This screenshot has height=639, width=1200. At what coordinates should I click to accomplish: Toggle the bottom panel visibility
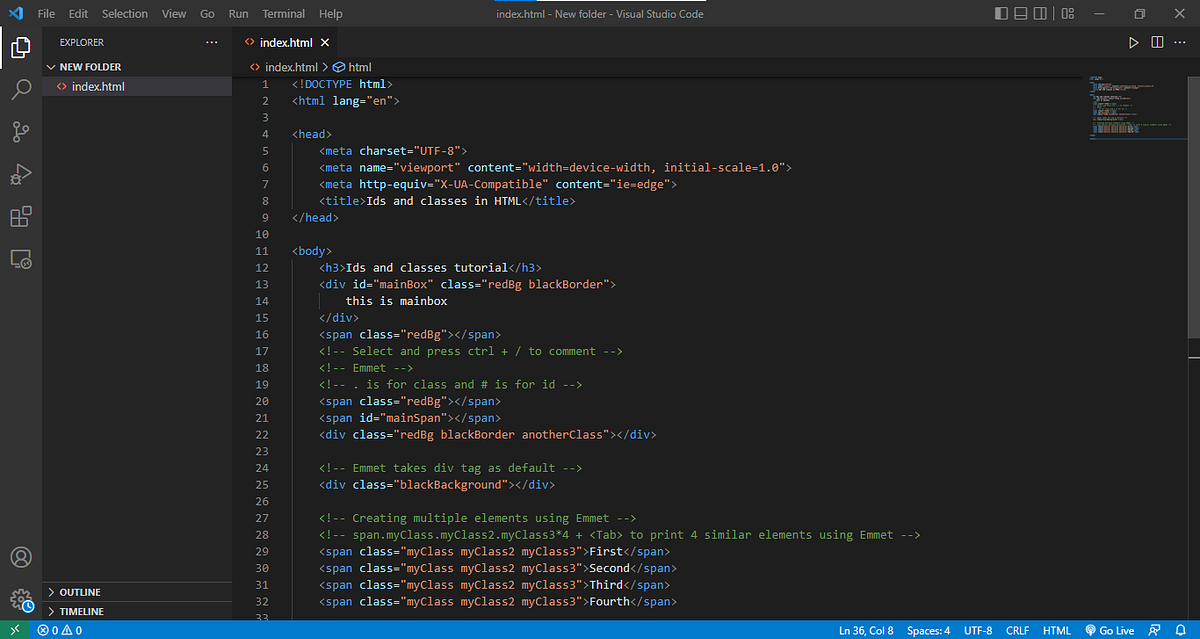point(1019,13)
